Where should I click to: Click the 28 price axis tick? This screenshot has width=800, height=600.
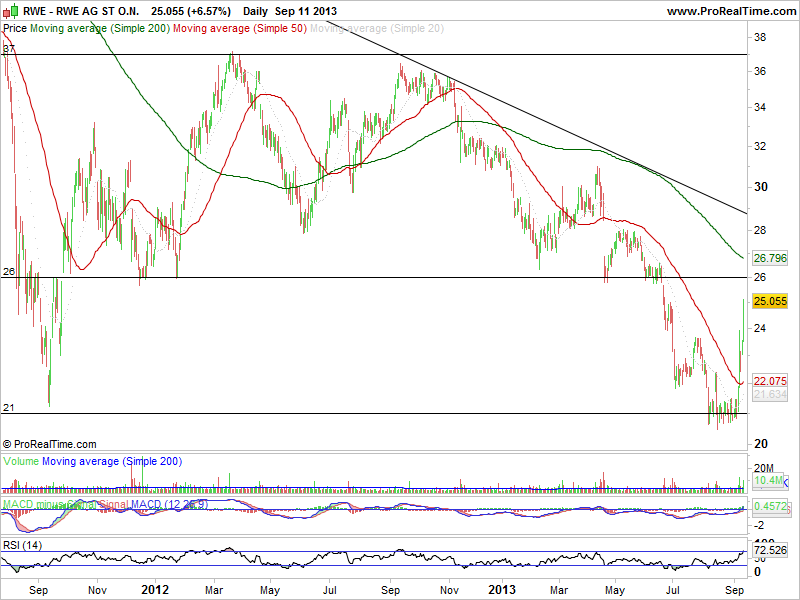pos(760,230)
